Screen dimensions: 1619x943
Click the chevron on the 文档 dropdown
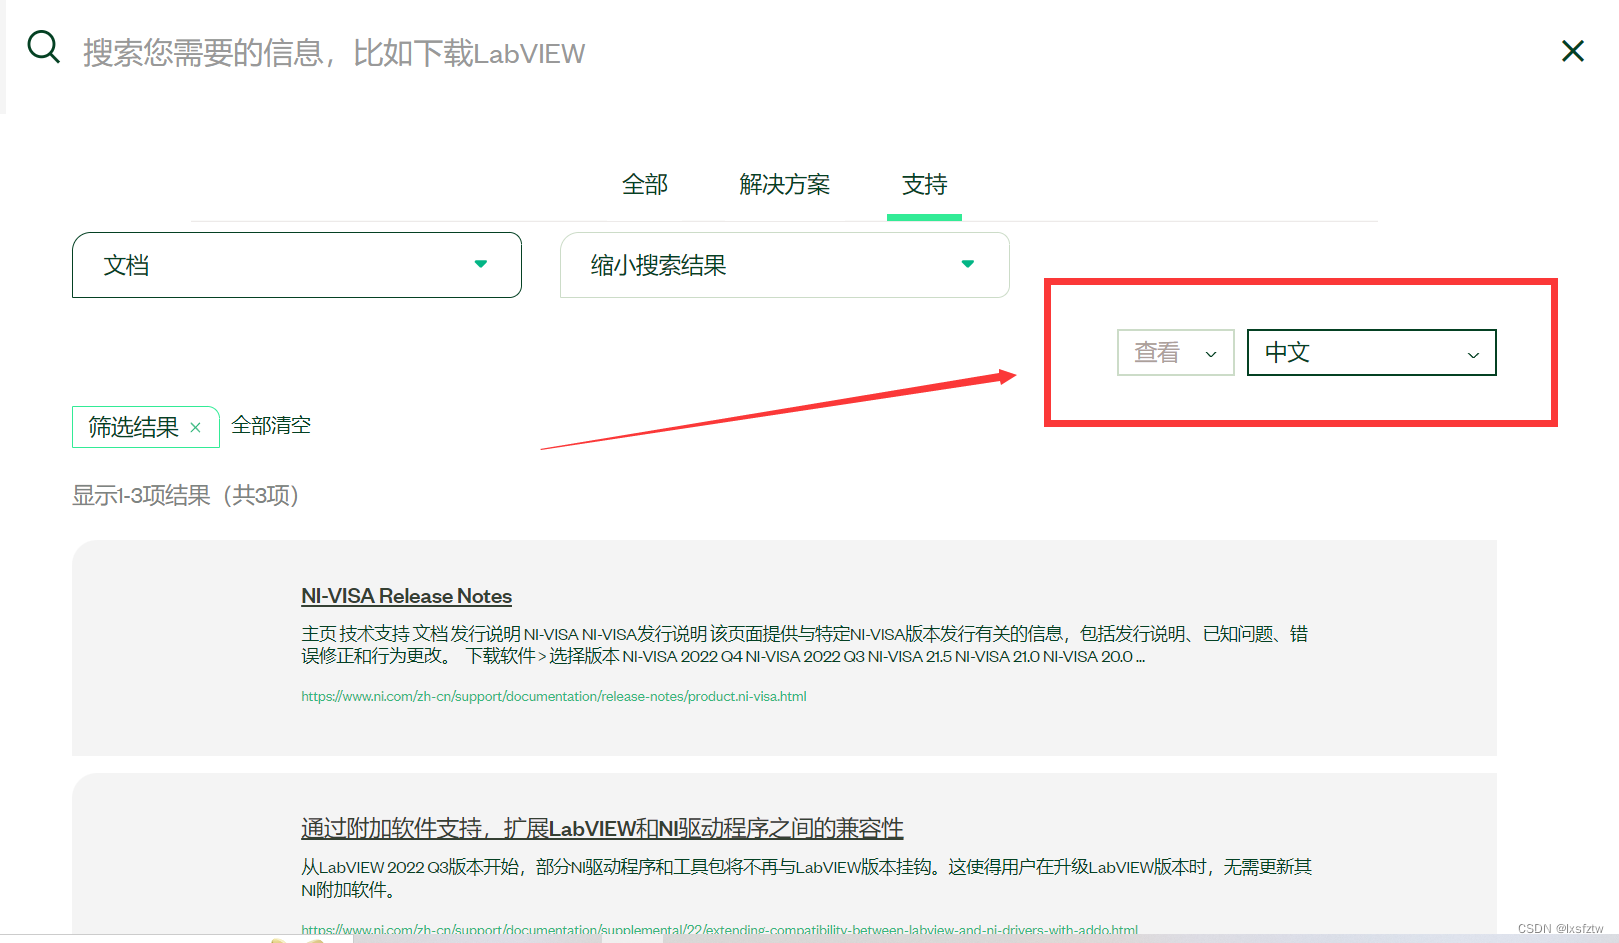(x=481, y=264)
